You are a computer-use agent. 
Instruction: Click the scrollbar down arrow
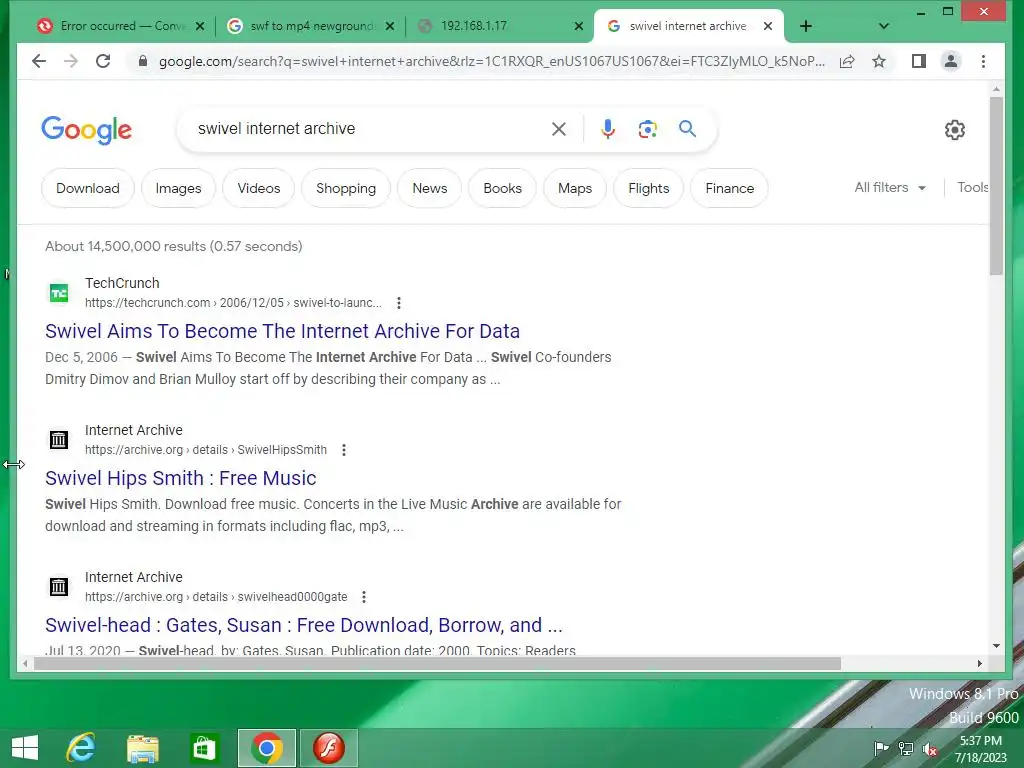click(x=996, y=646)
